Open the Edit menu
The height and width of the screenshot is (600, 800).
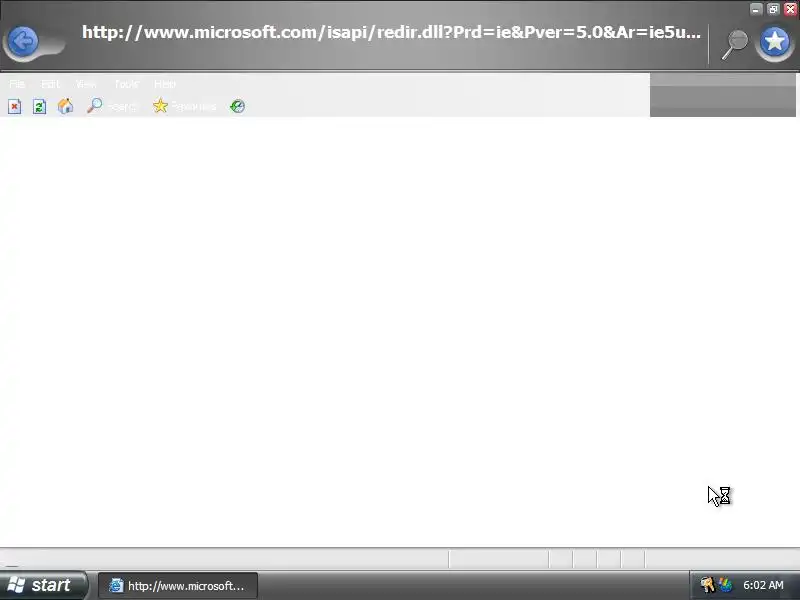click(x=50, y=84)
